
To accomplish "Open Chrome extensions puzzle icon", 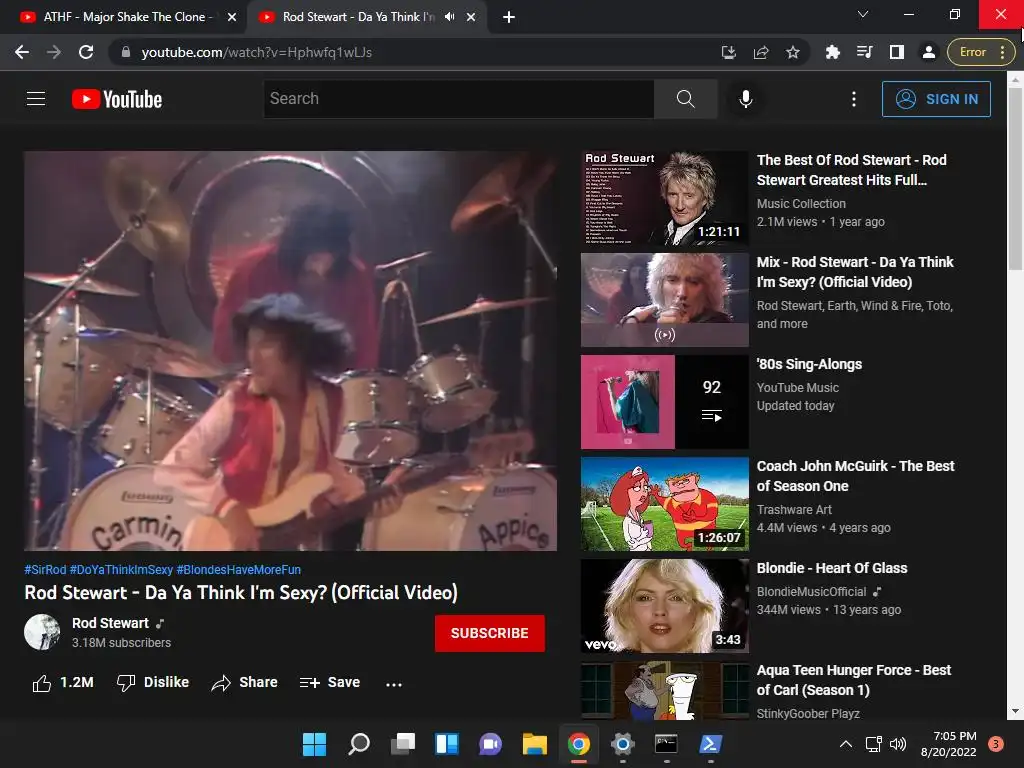I will click(x=833, y=52).
